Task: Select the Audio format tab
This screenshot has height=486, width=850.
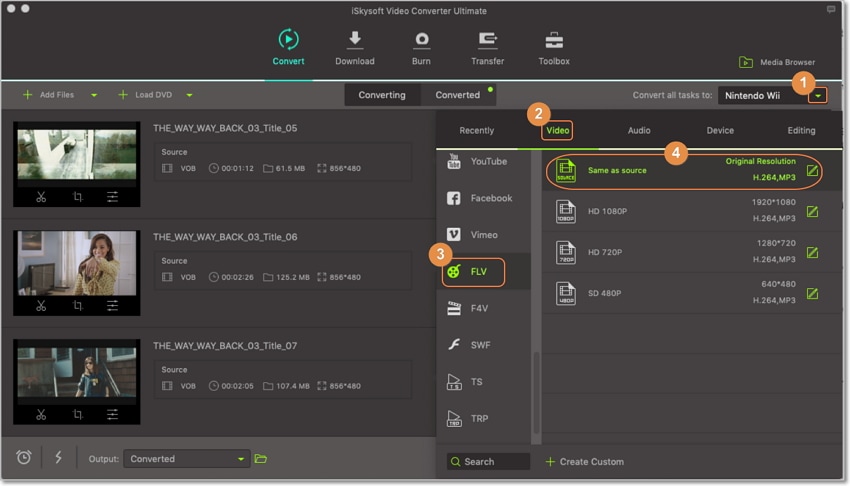Action: pos(639,131)
